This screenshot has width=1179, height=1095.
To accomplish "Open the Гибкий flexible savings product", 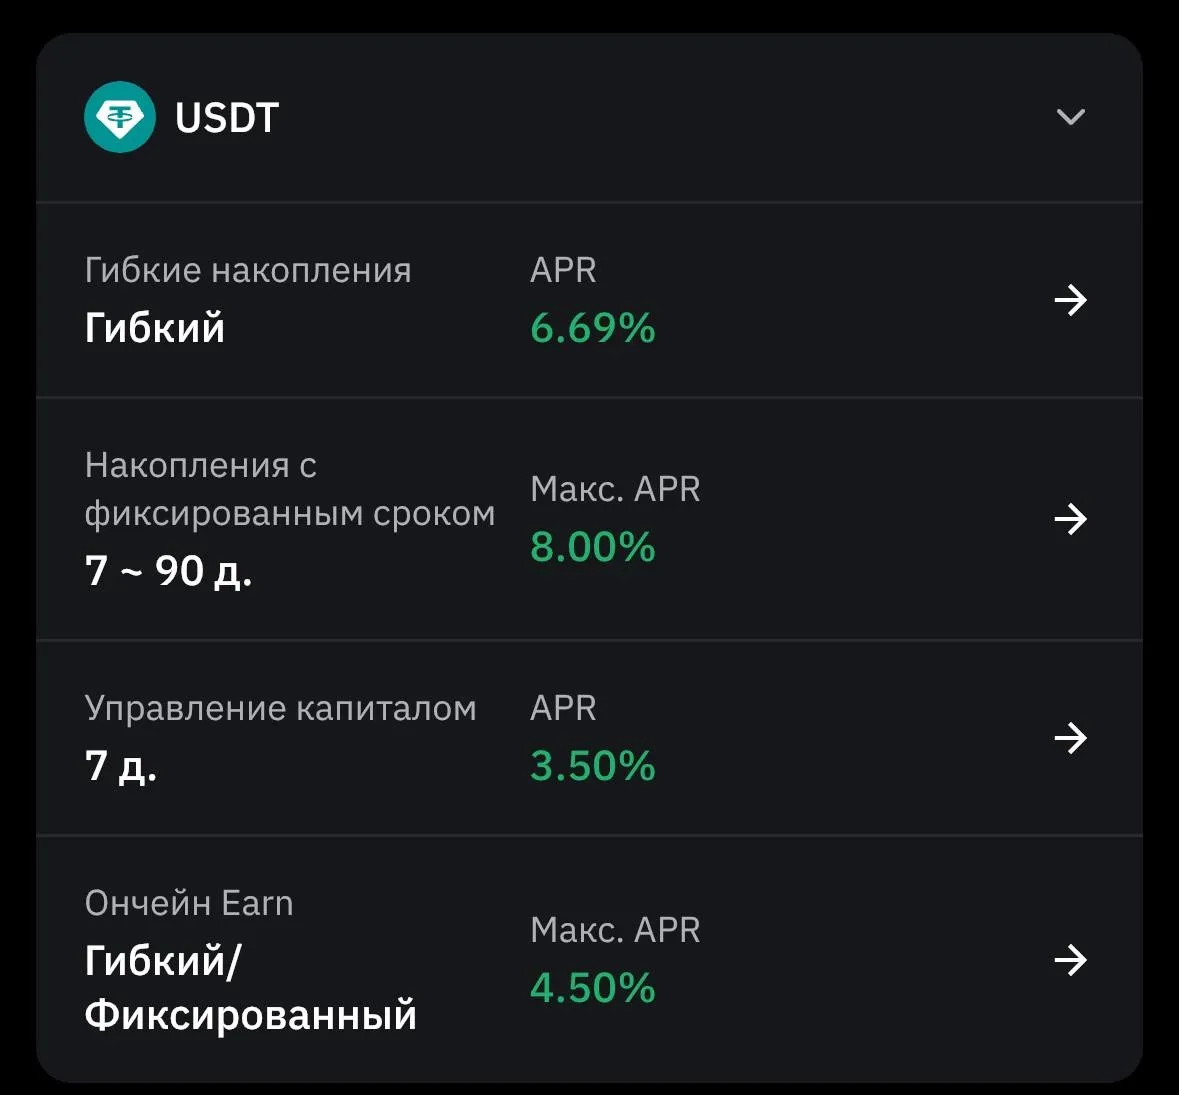I will [x=155, y=328].
